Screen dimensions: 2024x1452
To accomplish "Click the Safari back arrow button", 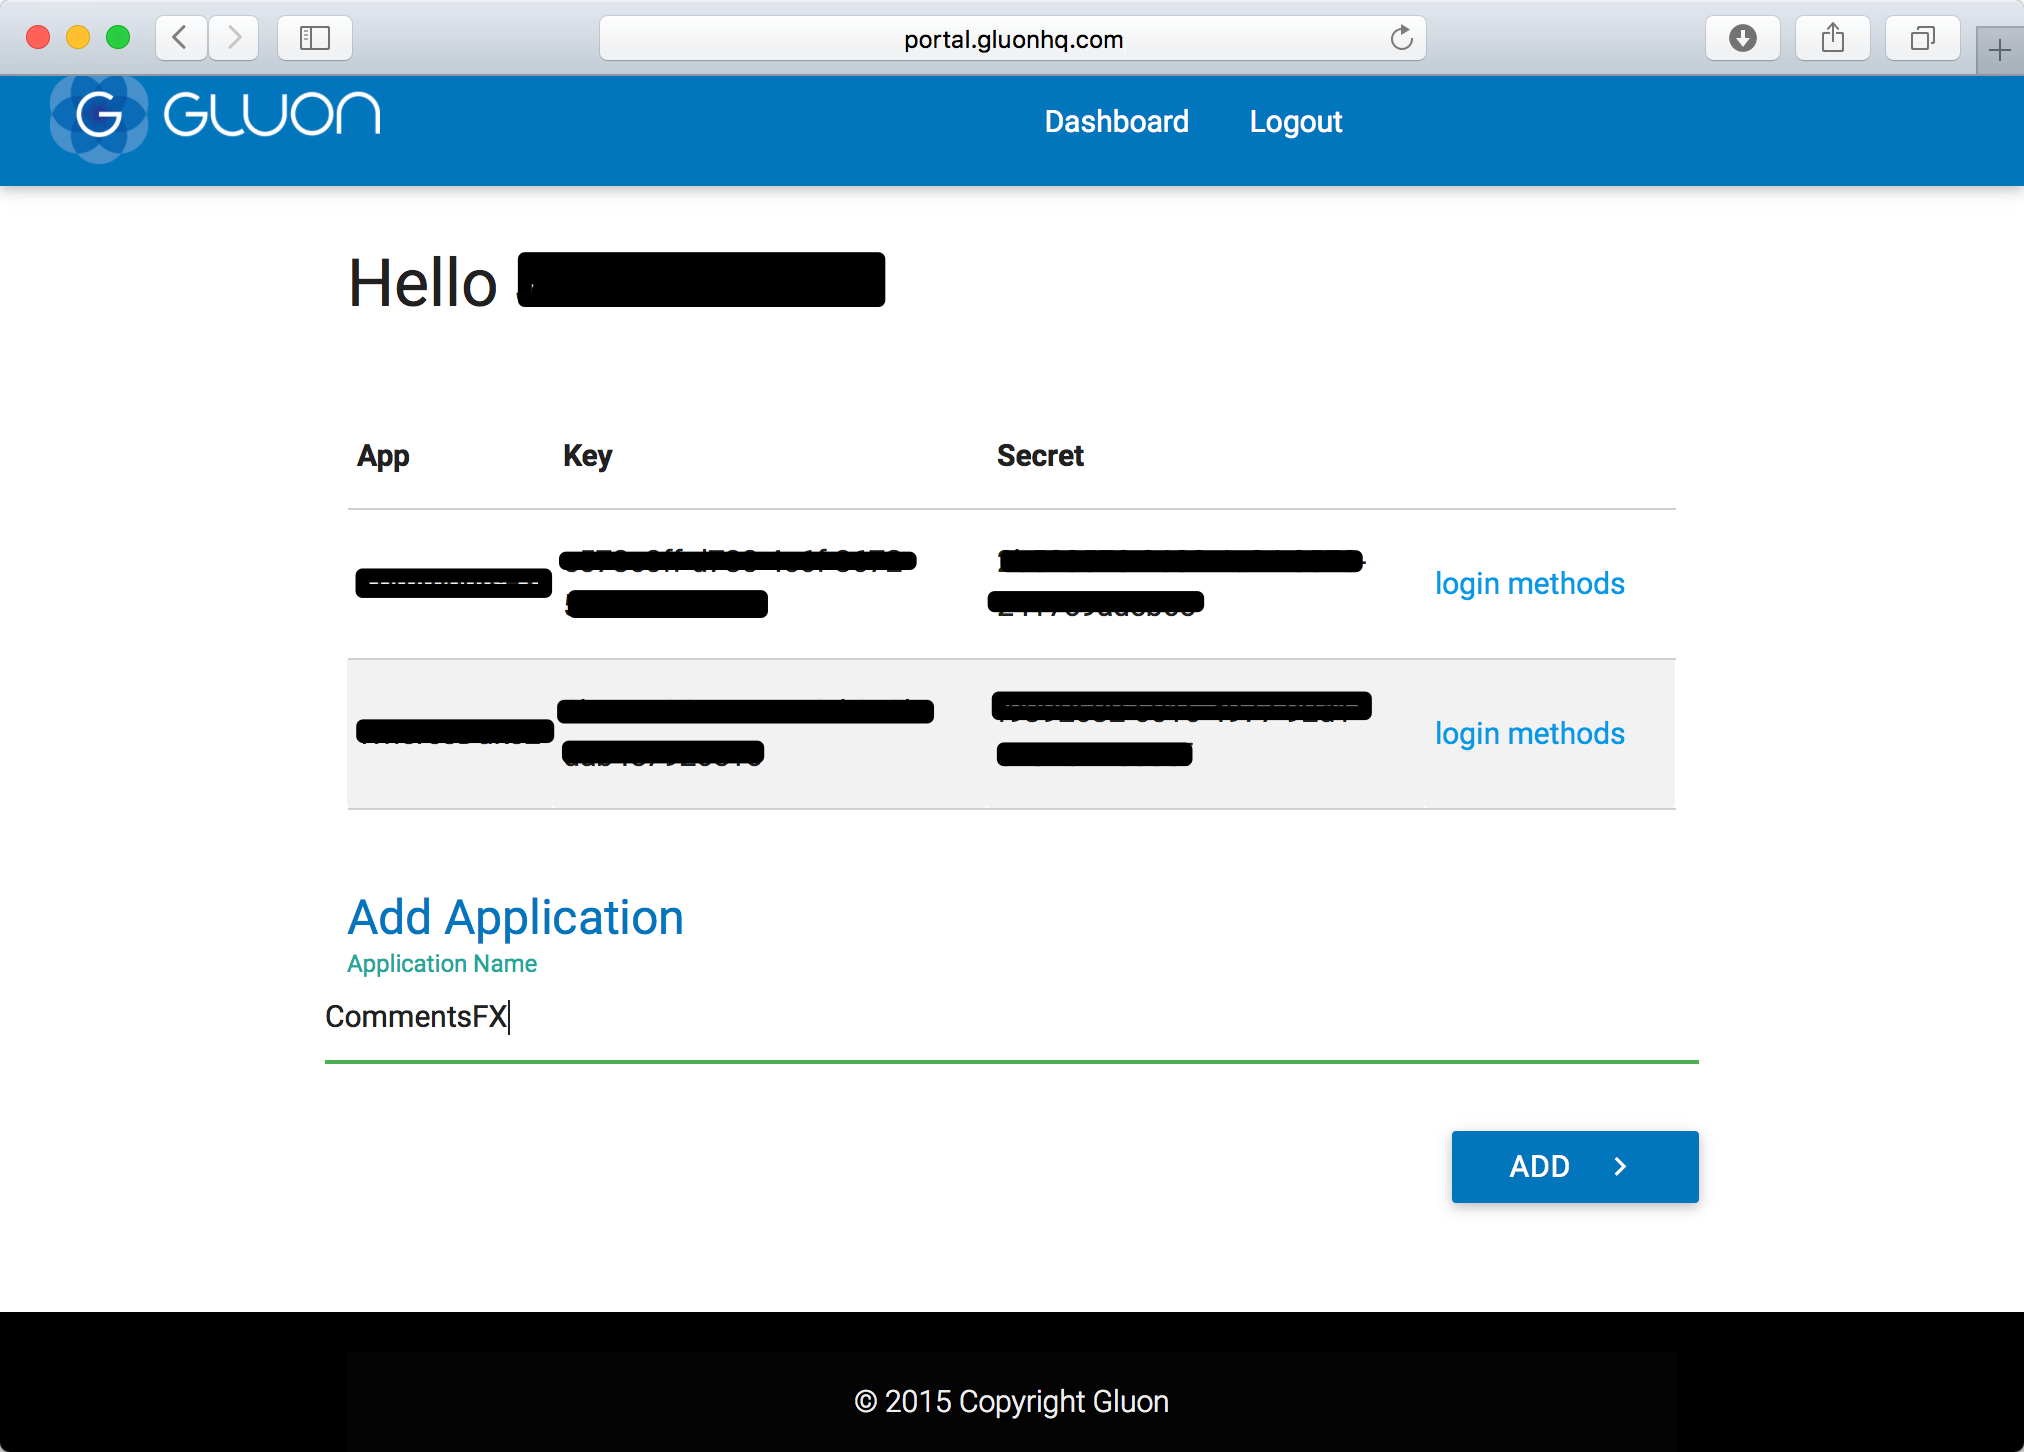I will [181, 38].
